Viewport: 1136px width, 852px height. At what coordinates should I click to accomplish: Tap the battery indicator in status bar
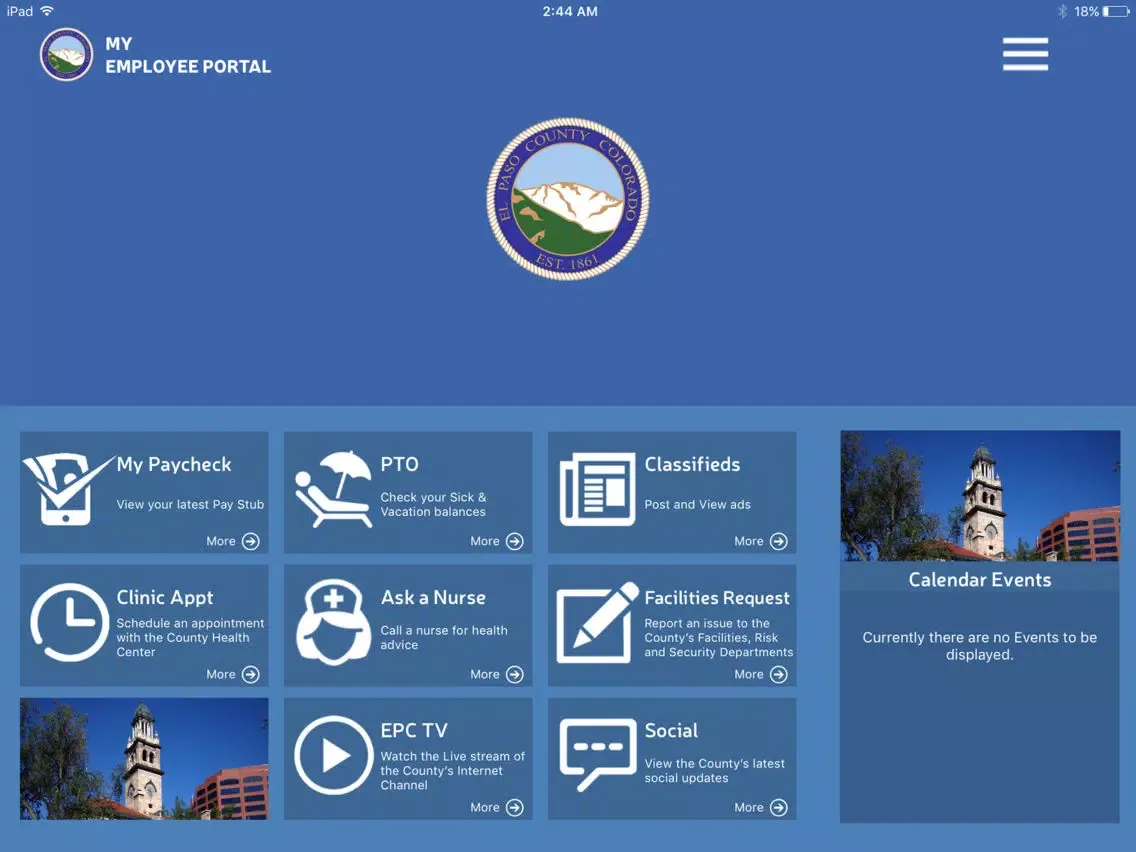point(1115,12)
